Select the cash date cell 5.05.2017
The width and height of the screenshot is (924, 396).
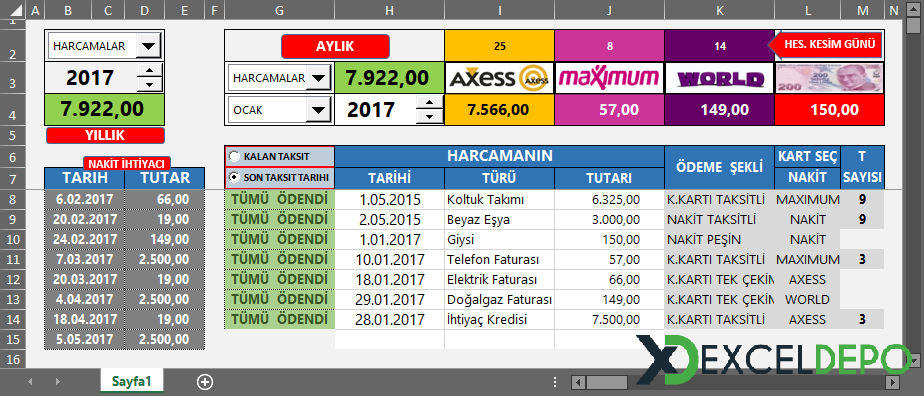(x=84, y=339)
